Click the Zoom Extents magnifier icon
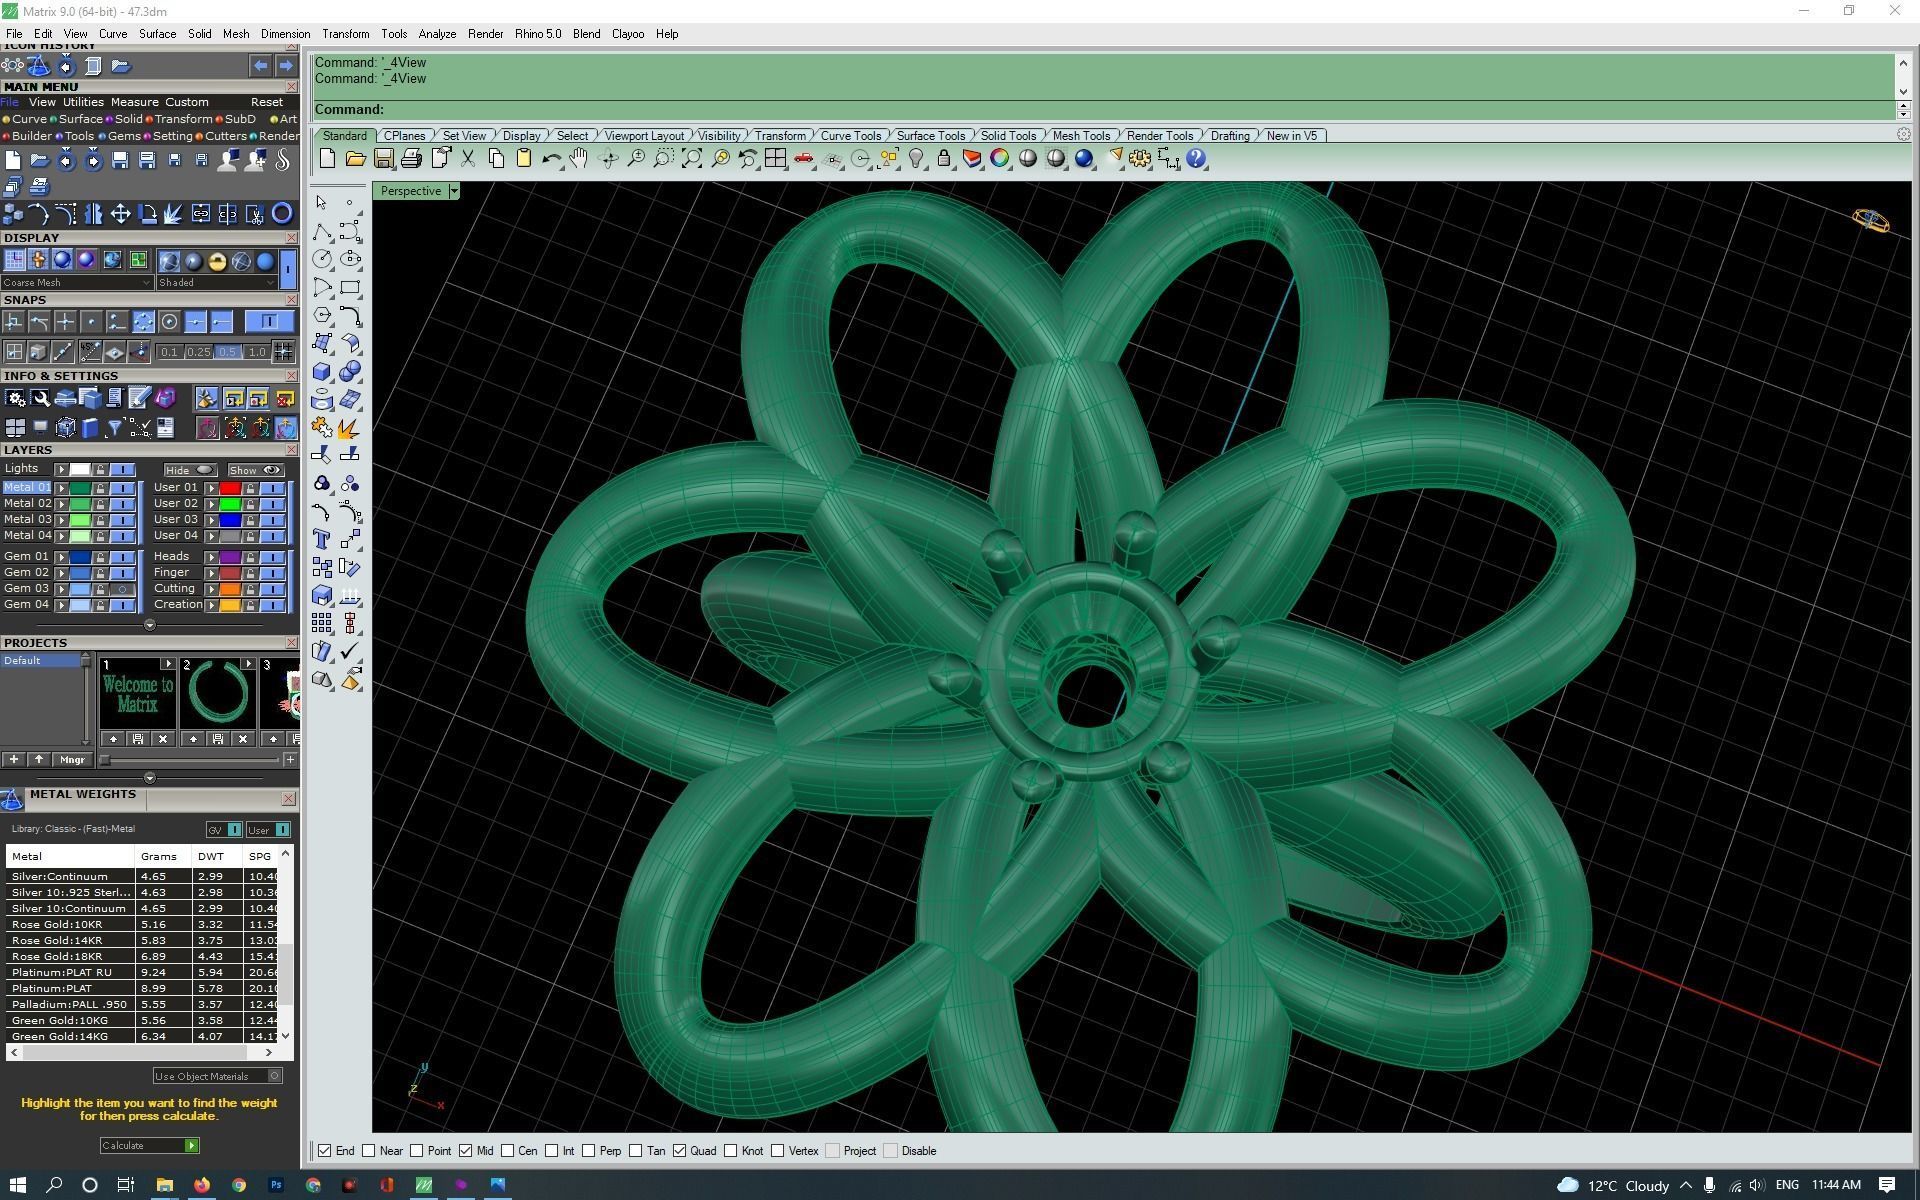1920x1200 pixels. pos(691,159)
